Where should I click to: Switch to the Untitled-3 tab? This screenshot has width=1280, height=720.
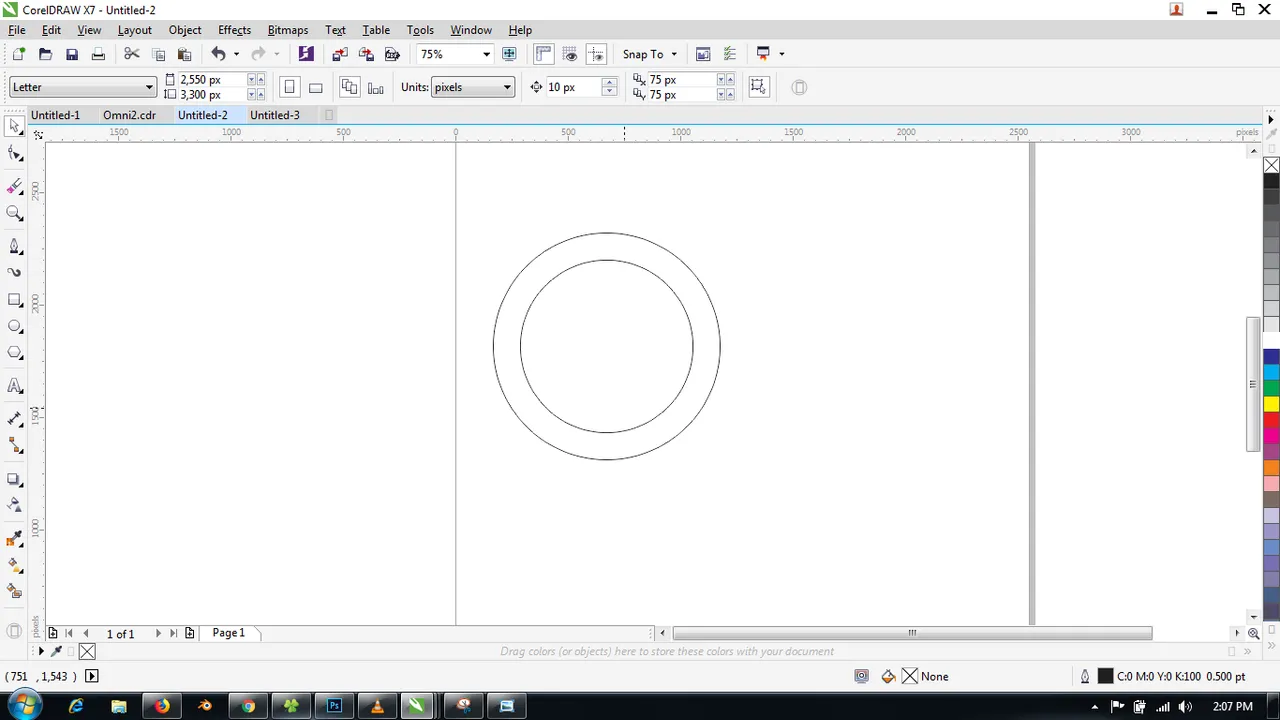click(x=275, y=115)
